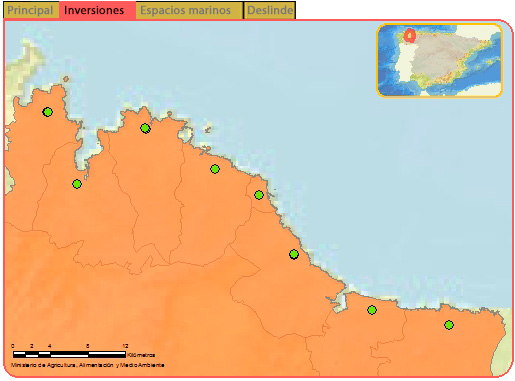The height and width of the screenshot is (381, 515).
Task: Click the Ministerio de Agricultura attribution text
Action: pyautogui.click(x=88, y=365)
